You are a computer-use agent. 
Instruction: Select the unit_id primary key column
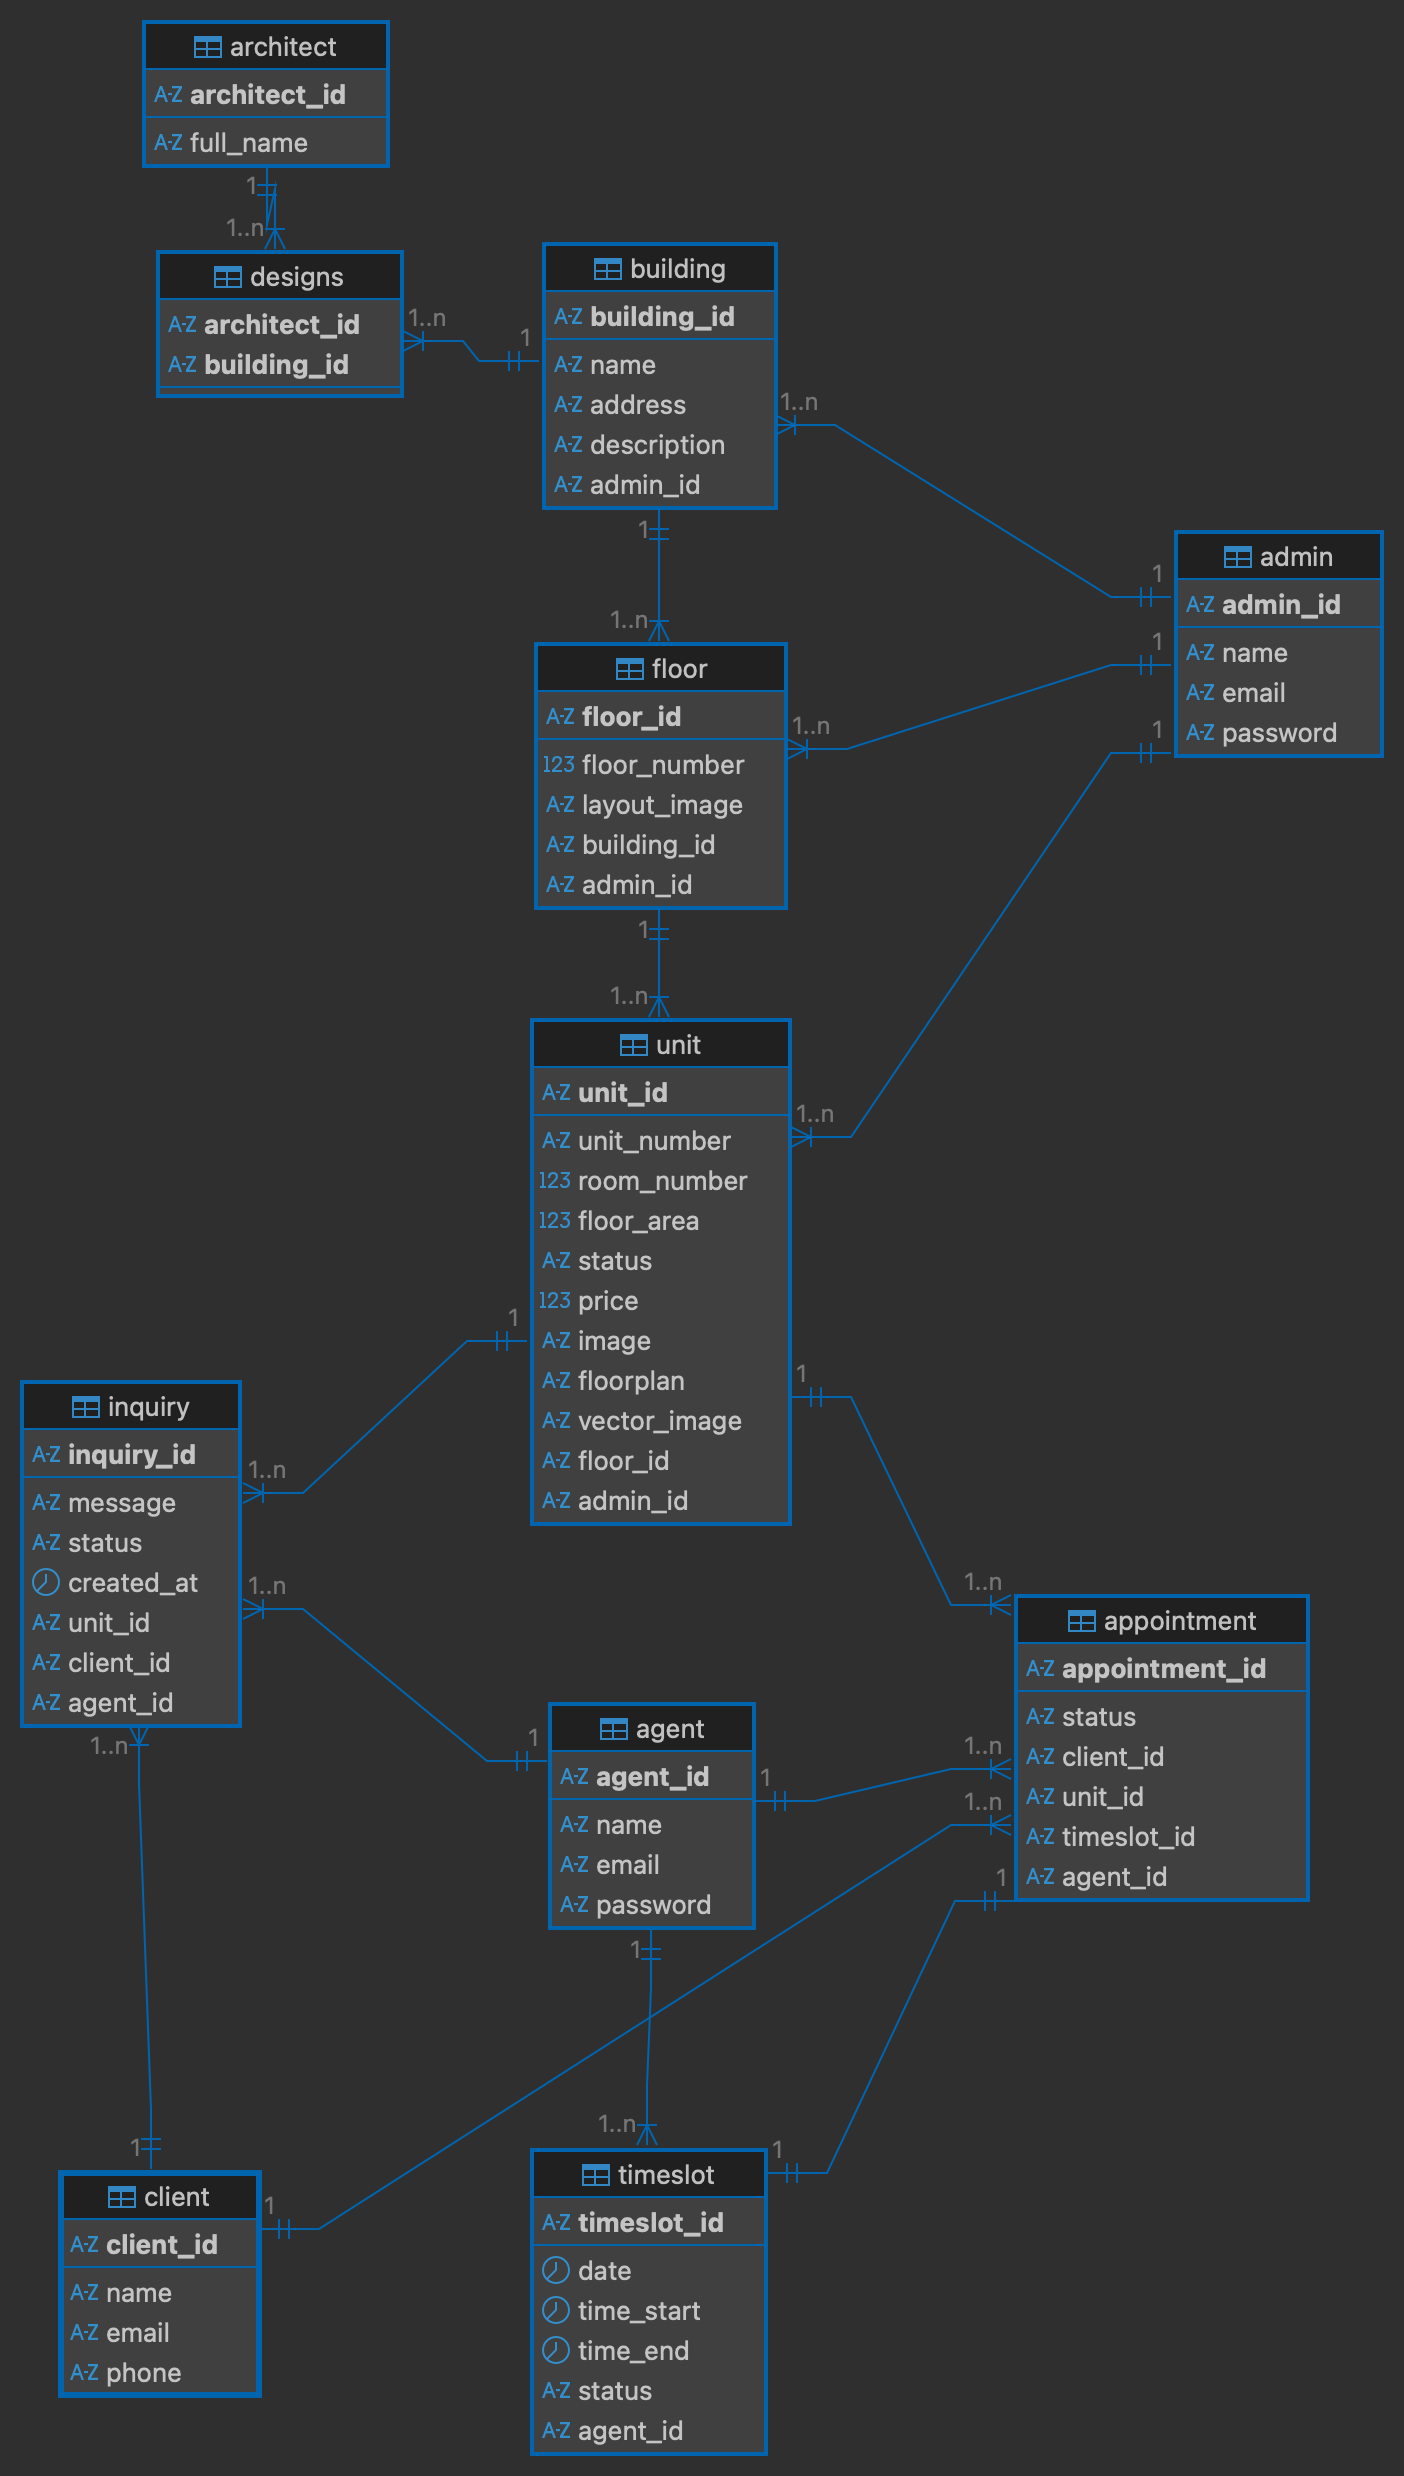click(x=622, y=1093)
